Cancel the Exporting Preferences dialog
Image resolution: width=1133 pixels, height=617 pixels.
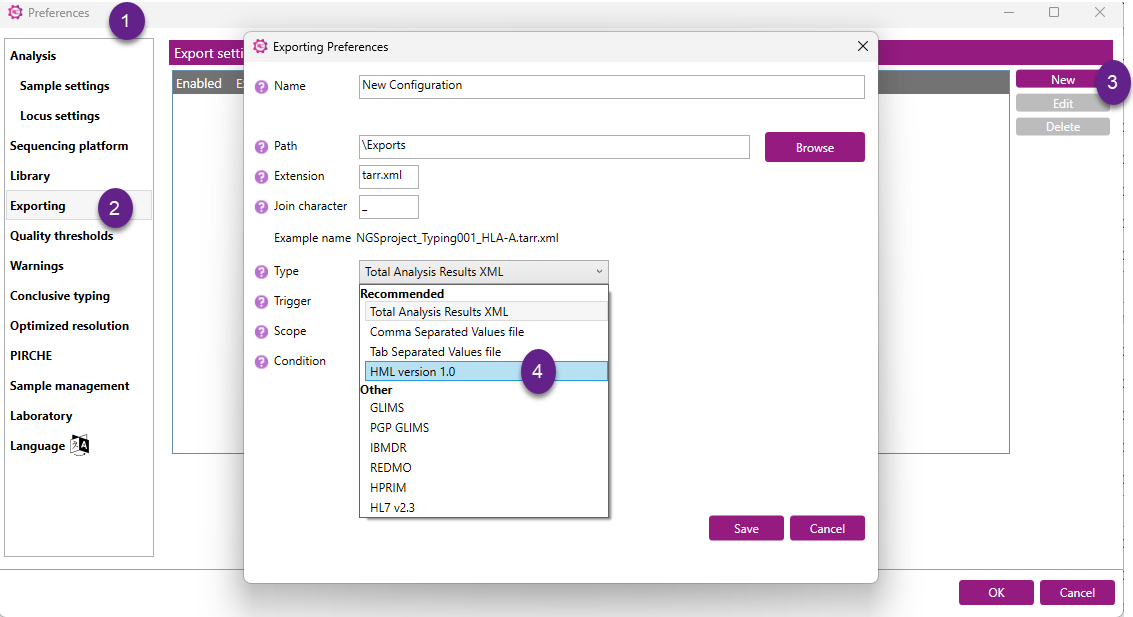point(827,528)
